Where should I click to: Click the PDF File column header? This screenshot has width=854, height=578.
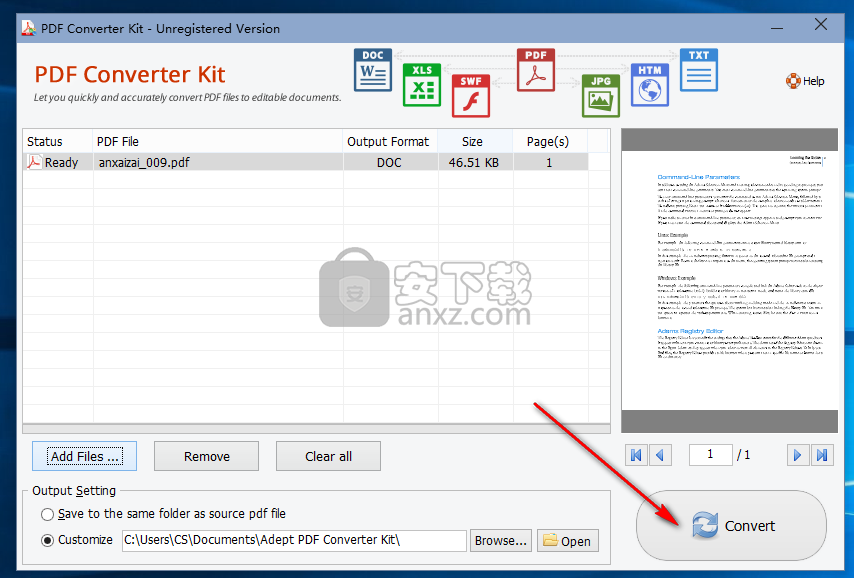[217, 142]
